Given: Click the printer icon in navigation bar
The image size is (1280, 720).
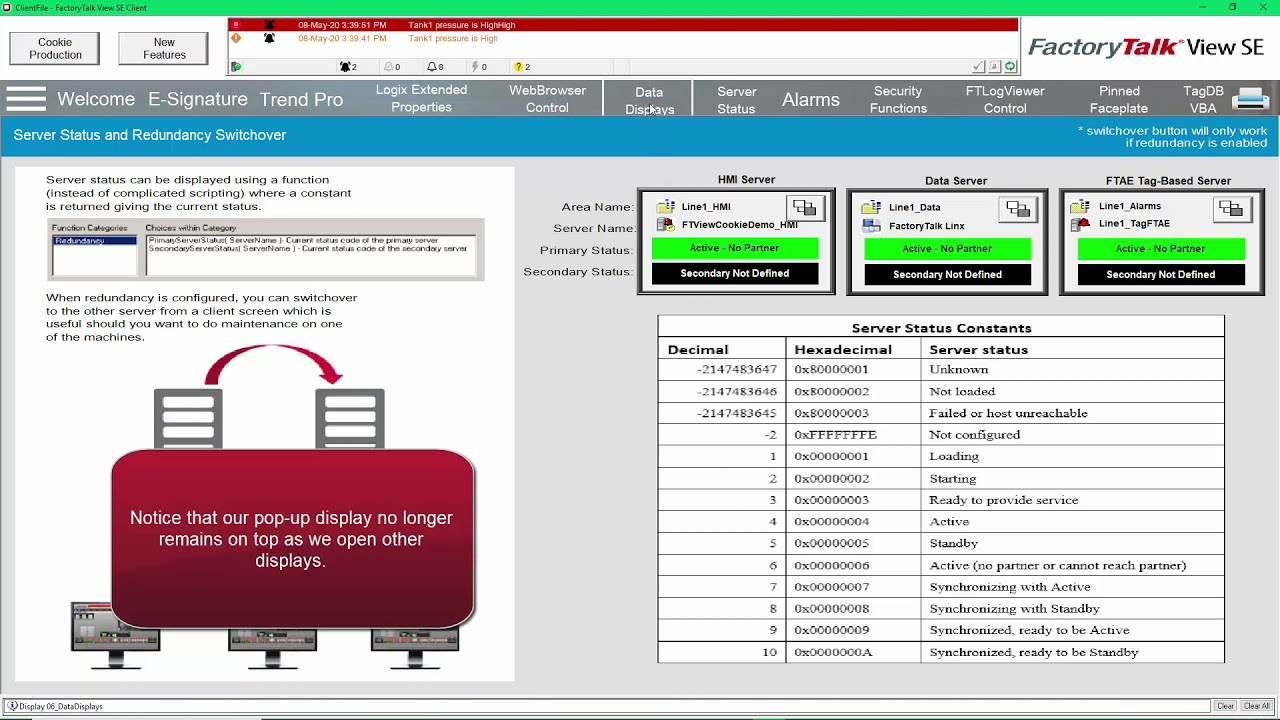Looking at the screenshot, I should pos(1250,99).
